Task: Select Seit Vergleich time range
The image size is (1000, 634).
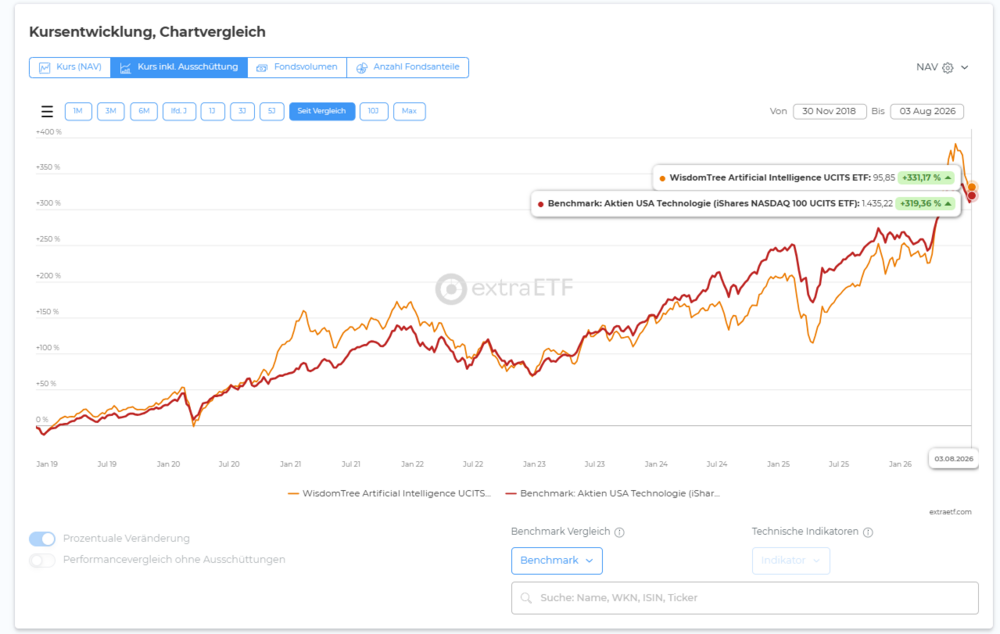Action: point(322,111)
